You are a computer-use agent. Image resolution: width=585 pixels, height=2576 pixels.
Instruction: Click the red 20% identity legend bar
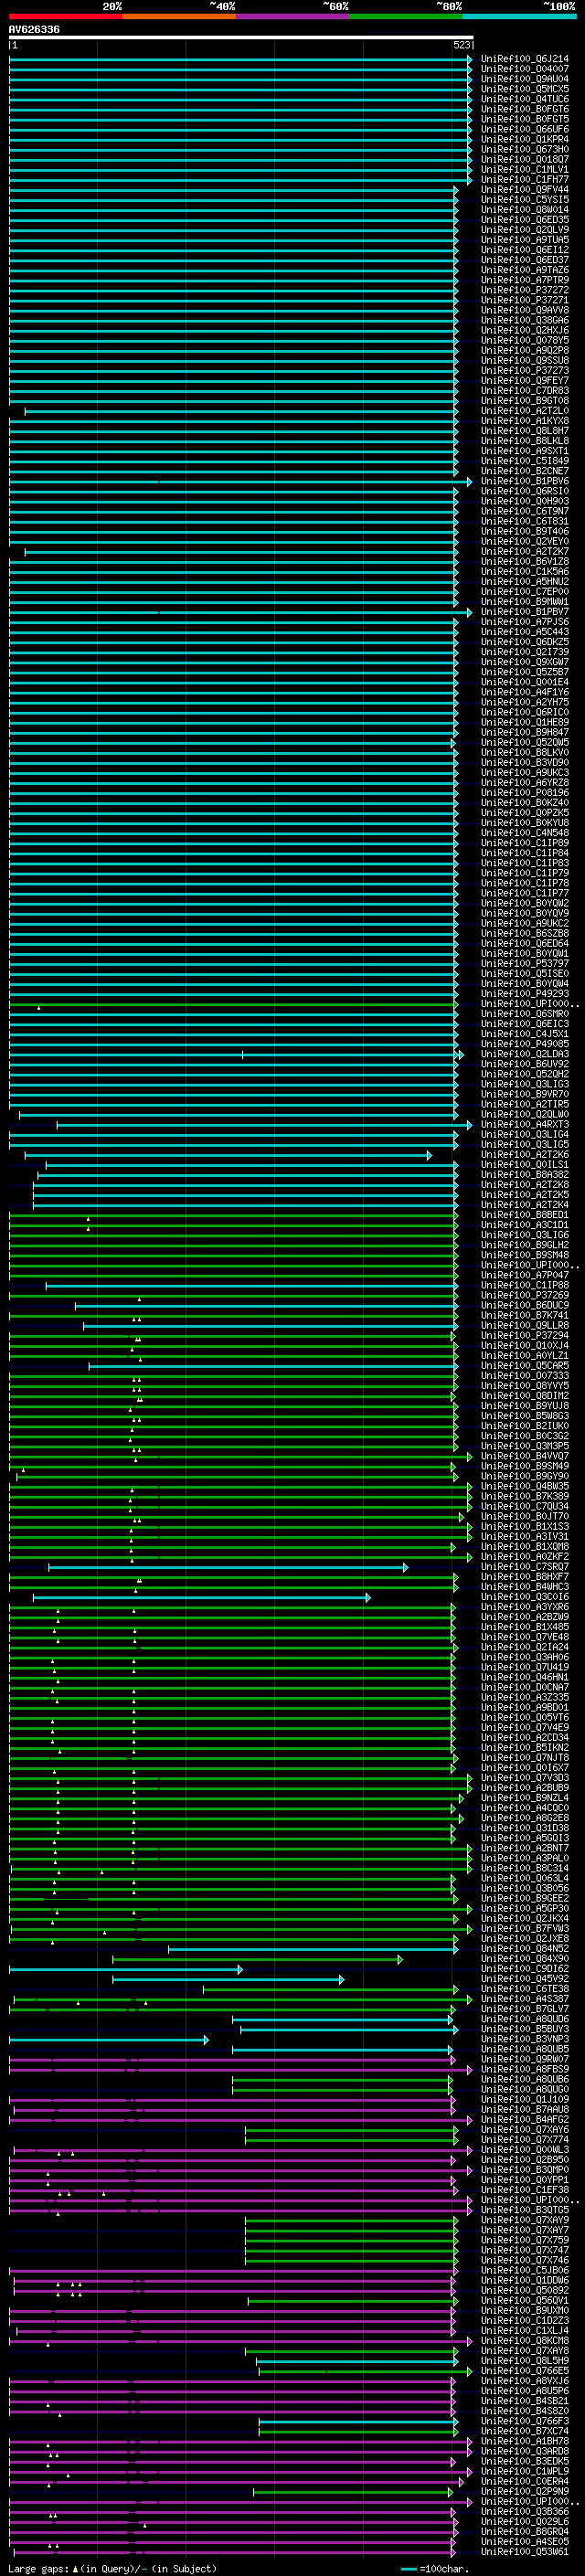[66, 16]
